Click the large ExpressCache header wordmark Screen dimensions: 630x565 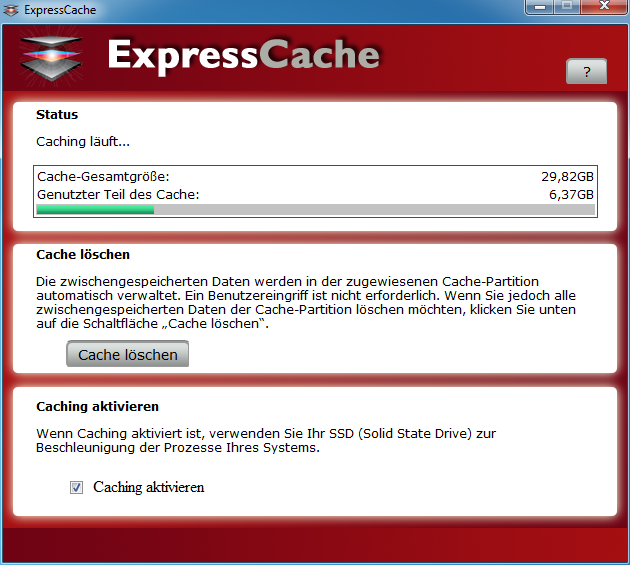tap(243, 55)
